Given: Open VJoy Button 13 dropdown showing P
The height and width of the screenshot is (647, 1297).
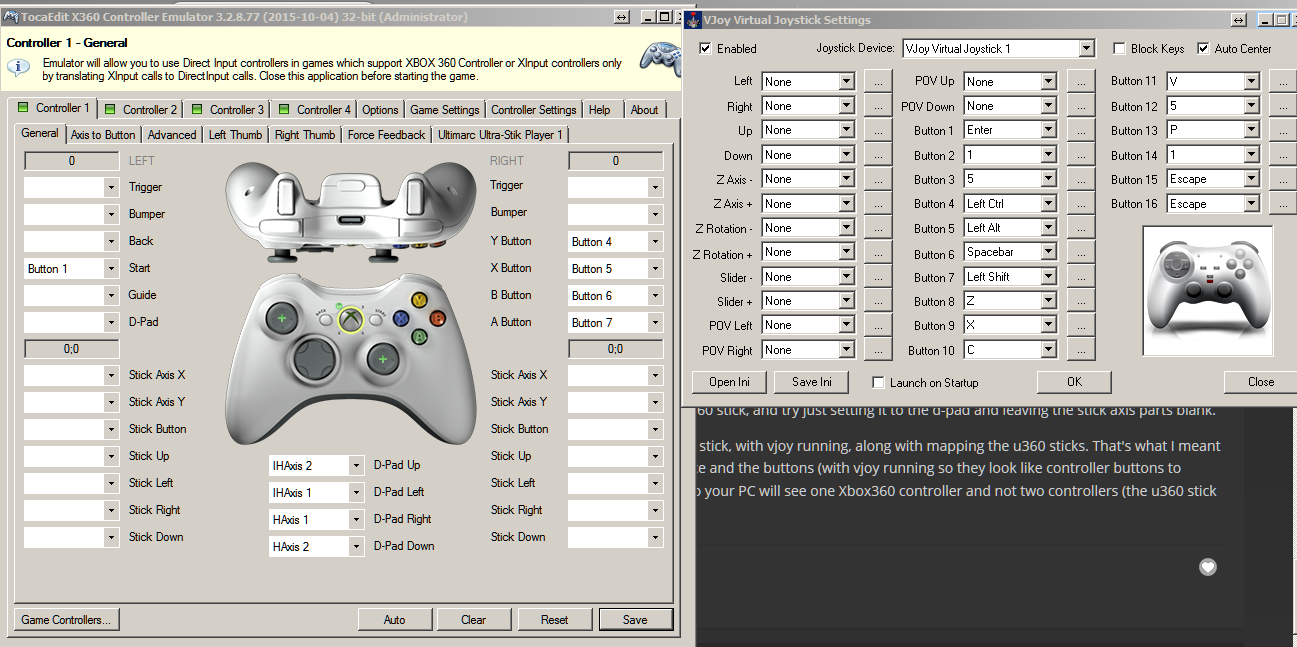Looking at the screenshot, I should tap(1251, 130).
